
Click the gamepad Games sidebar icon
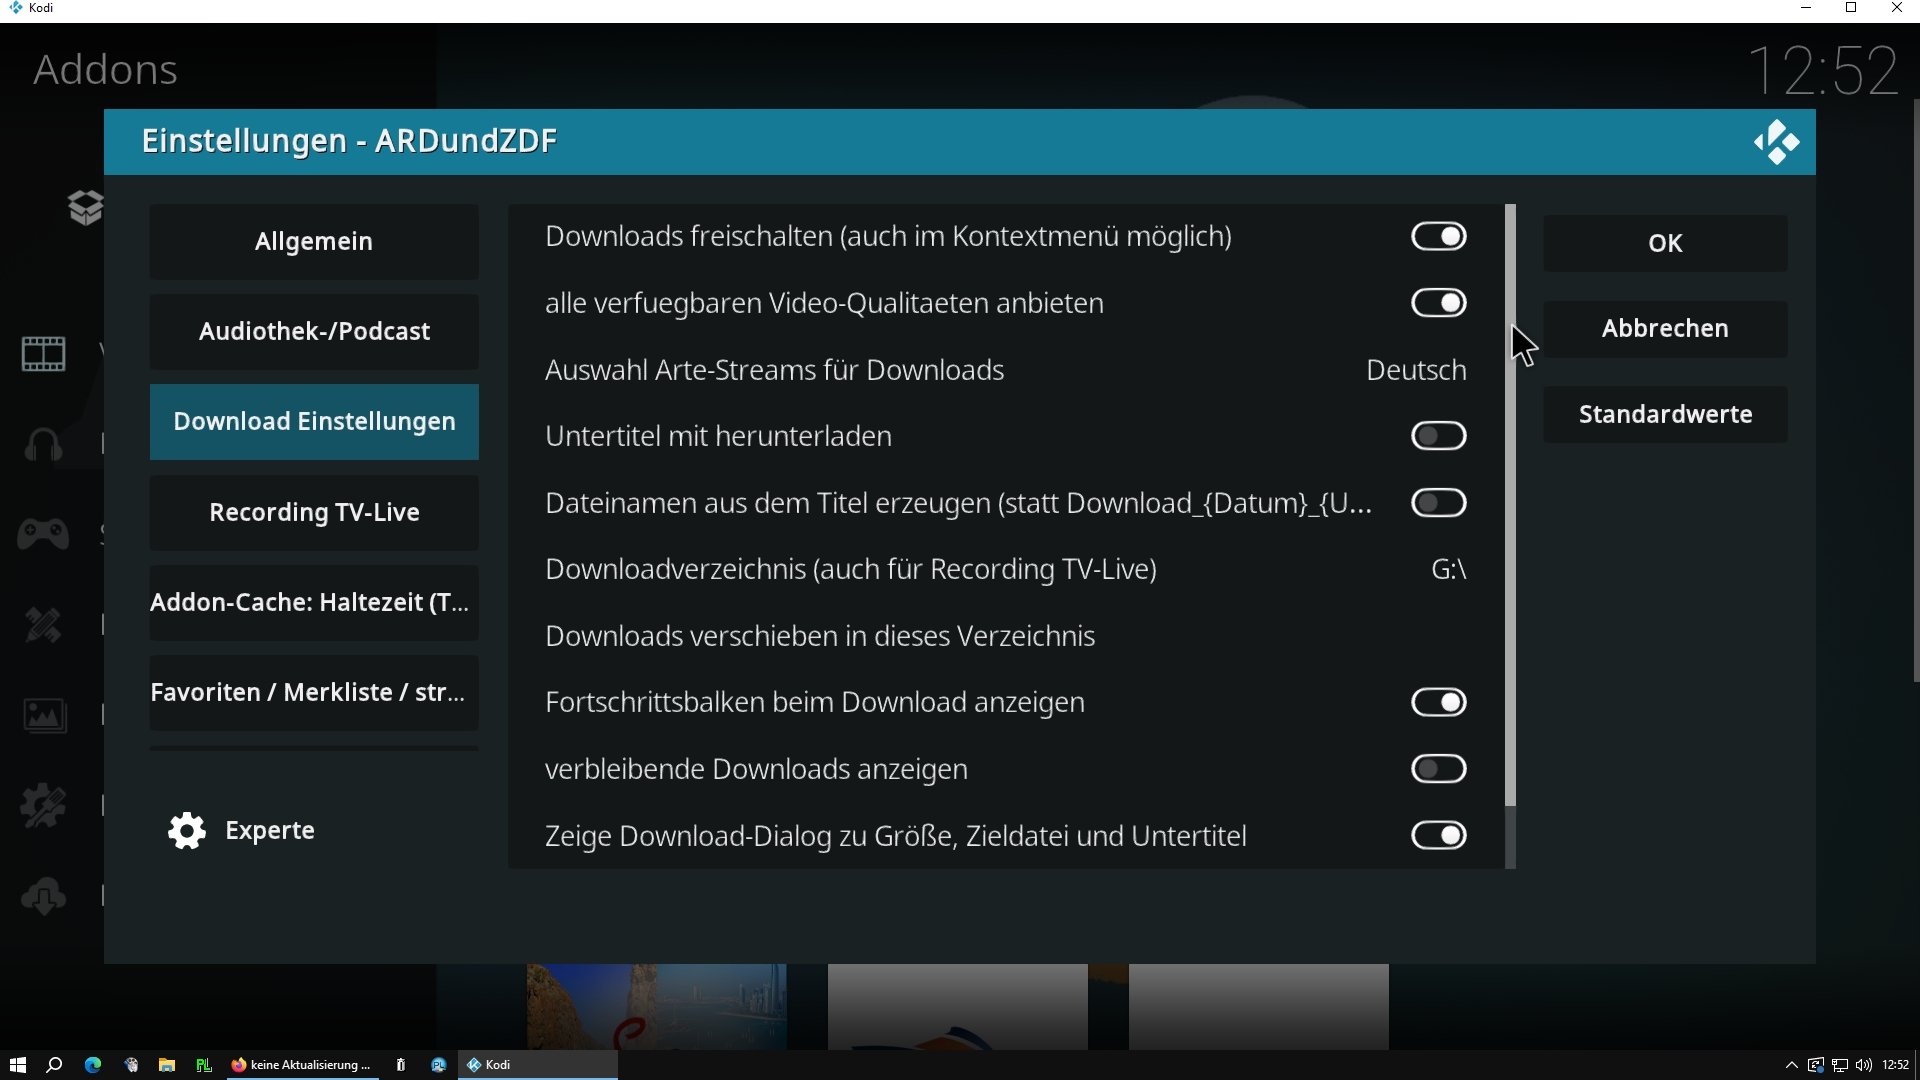tap(44, 534)
